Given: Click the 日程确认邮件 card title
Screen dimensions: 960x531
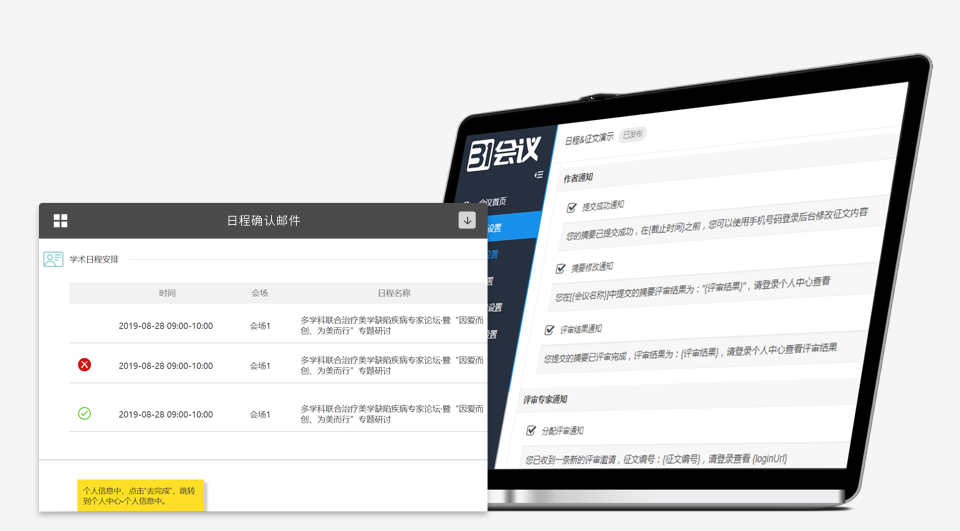Looking at the screenshot, I should (263, 220).
